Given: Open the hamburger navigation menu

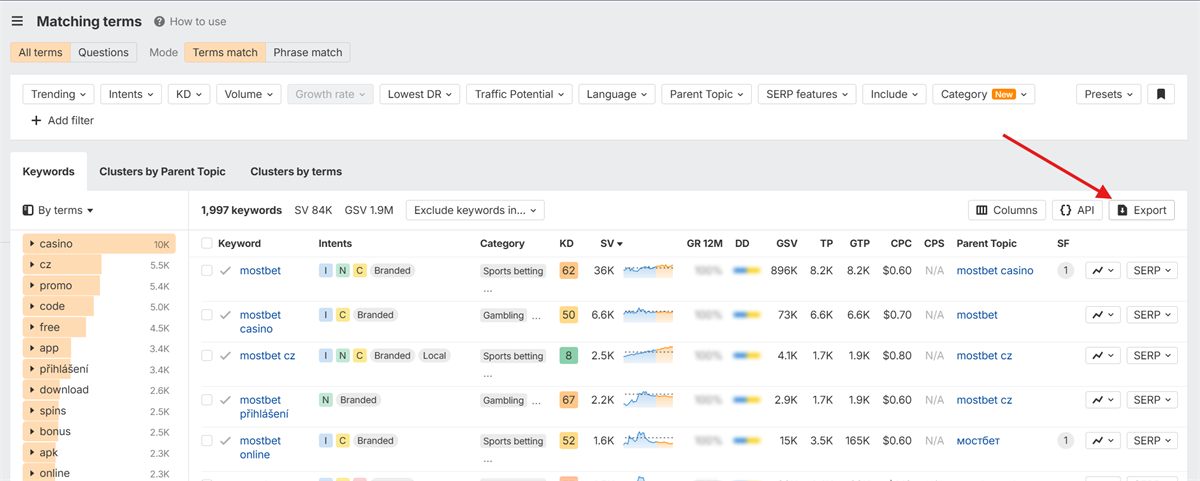Looking at the screenshot, I should pyautogui.click(x=17, y=21).
